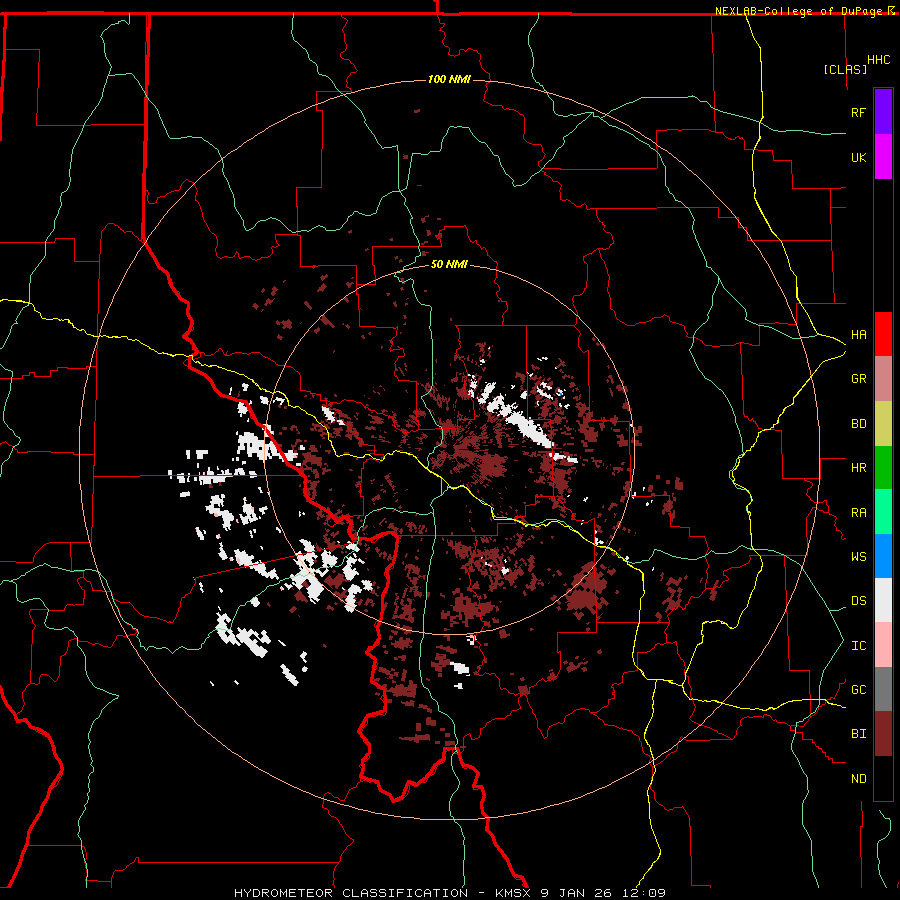900x900 pixels.
Task: Click the RA light green legend swatch
Action: point(883,512)
